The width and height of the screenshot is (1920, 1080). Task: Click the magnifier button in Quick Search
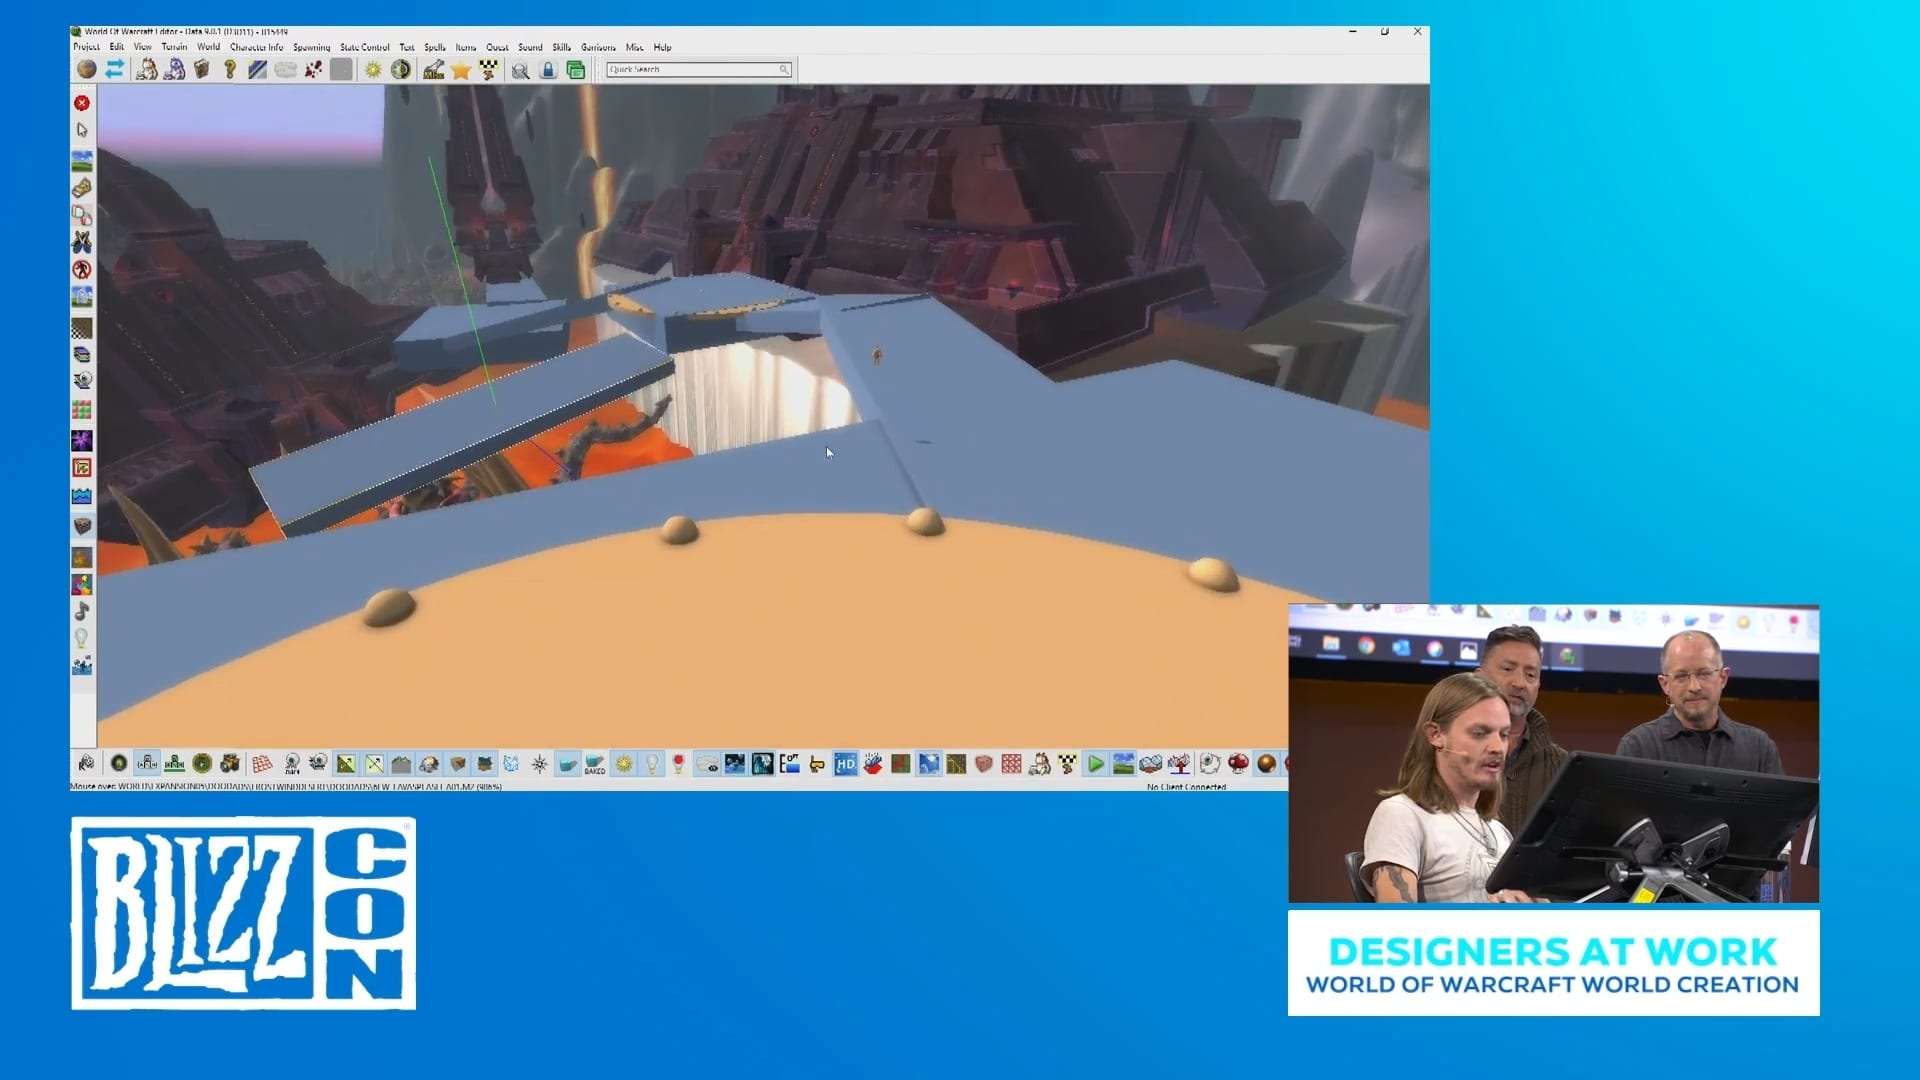coord(784,70)
